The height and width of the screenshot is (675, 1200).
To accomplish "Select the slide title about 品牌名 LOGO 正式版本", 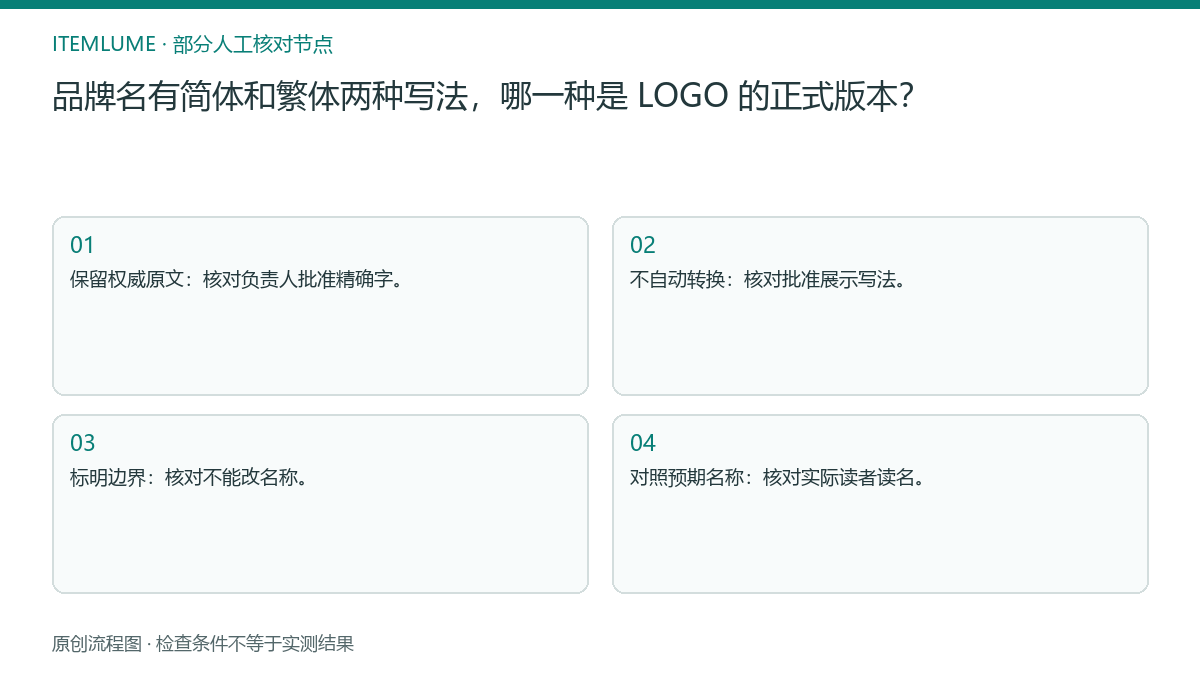I will click(x=483, y=97).
